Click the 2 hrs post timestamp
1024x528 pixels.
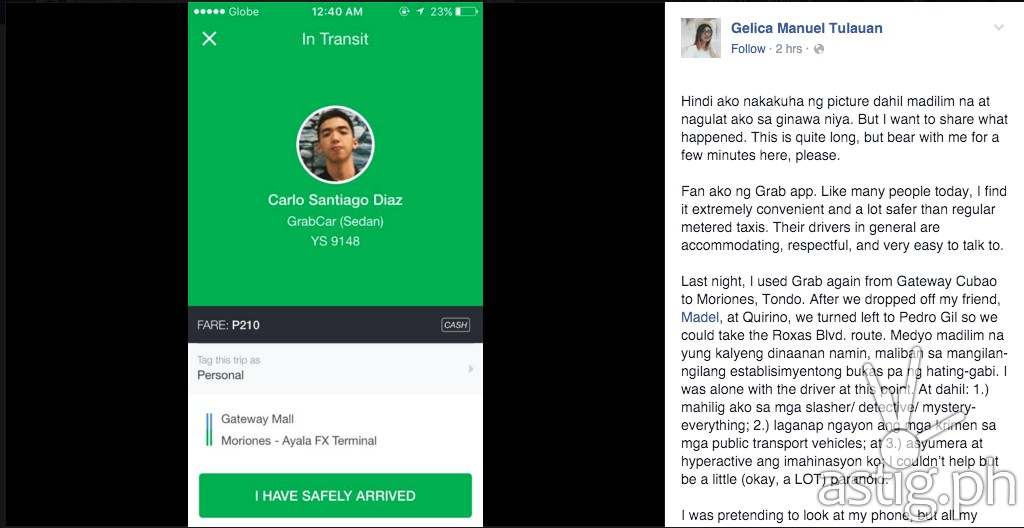788,49
